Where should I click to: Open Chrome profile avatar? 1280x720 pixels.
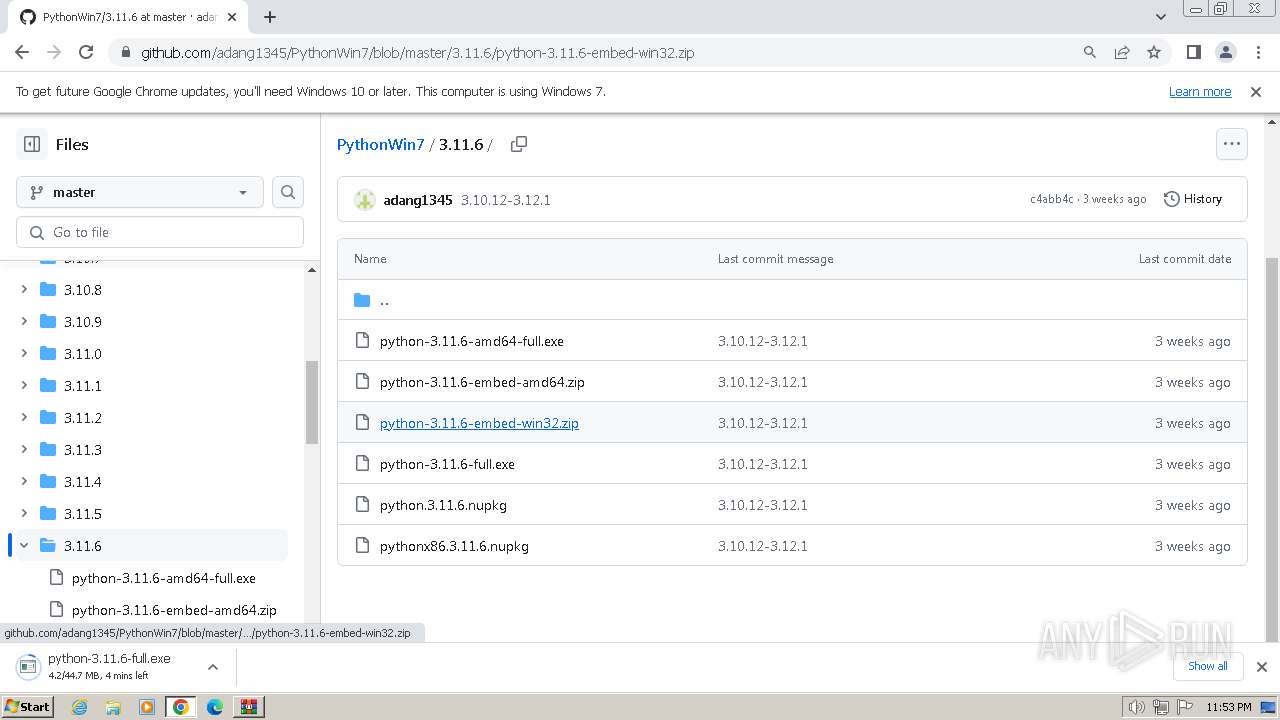click(x=1226, y=52)
